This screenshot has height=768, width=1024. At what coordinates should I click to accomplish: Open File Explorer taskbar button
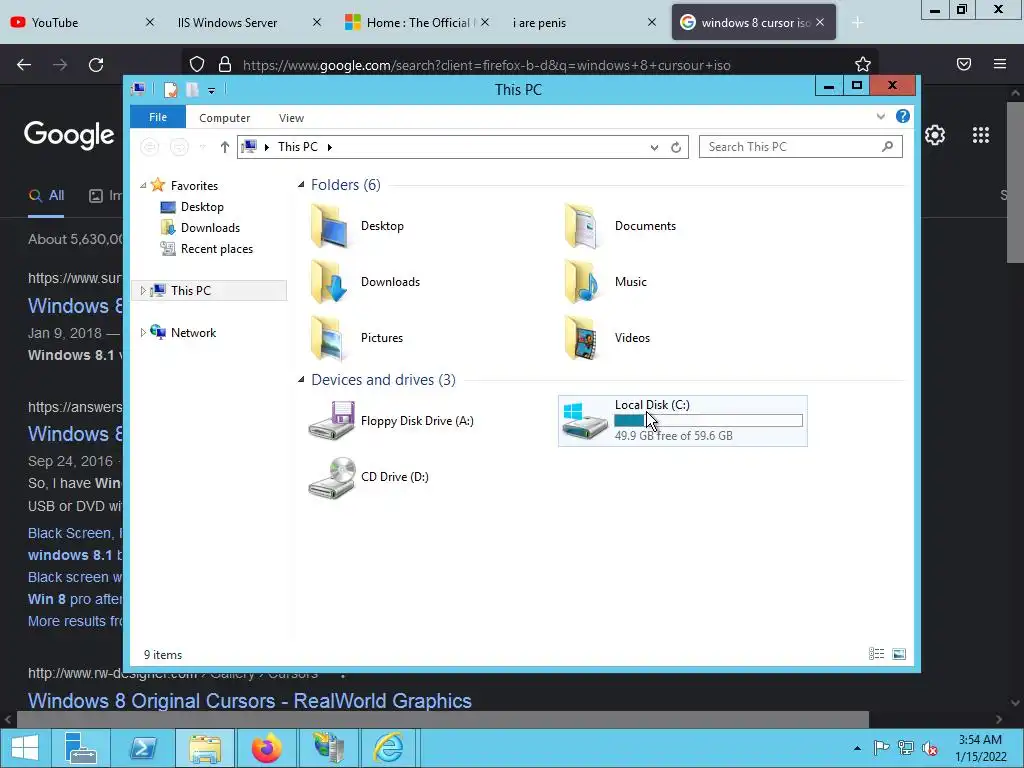click(205, 748)
